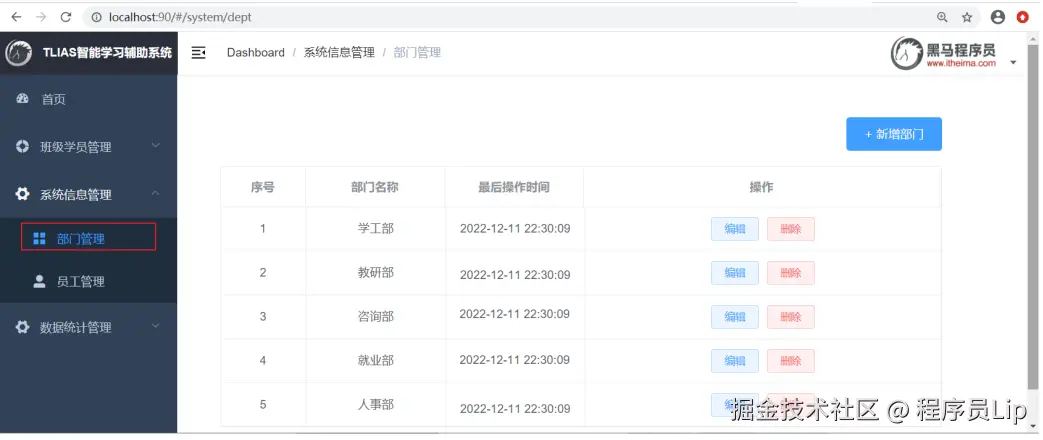This screenshot has width=1043, height=440.
Task: Click the 首页 dashboard icon
Action: point(23,99)
